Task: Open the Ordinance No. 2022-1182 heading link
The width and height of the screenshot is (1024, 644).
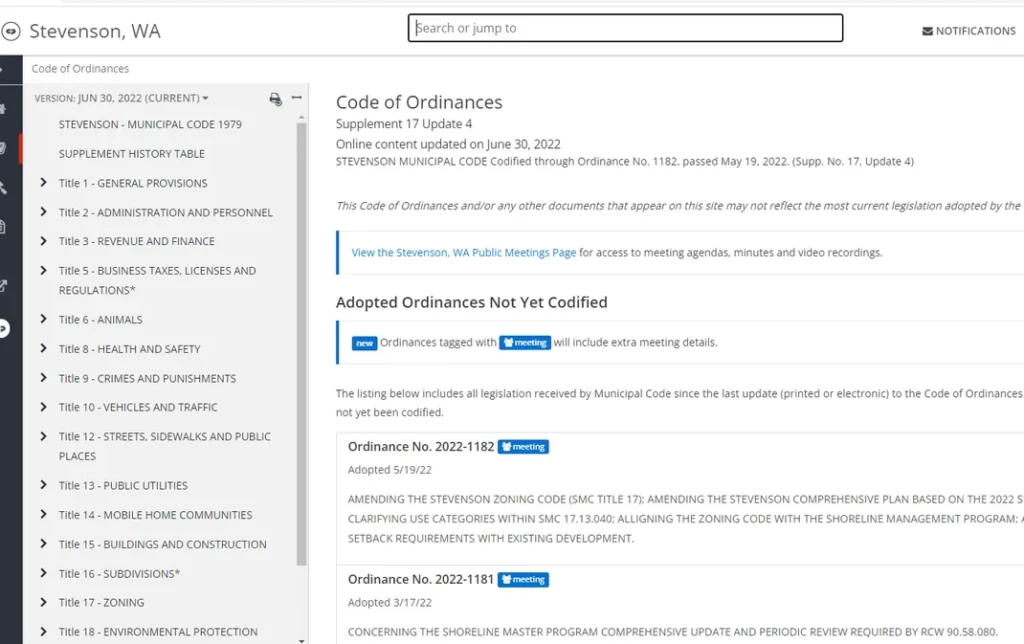Action: pos(421,447)
